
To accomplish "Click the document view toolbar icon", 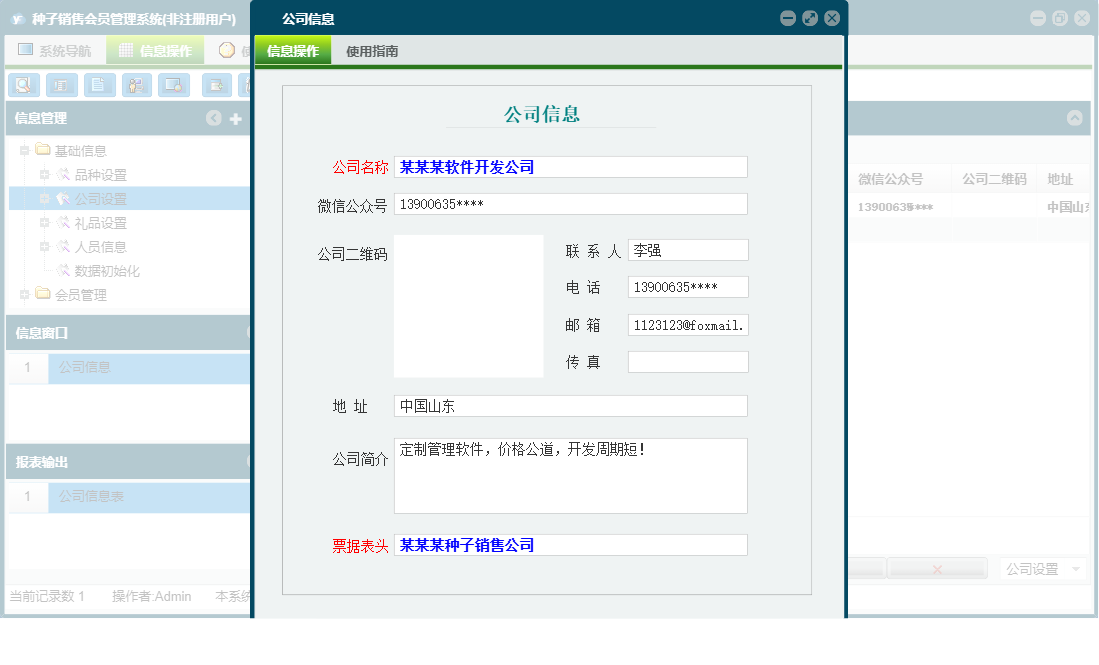I will (x=100, y=85).
